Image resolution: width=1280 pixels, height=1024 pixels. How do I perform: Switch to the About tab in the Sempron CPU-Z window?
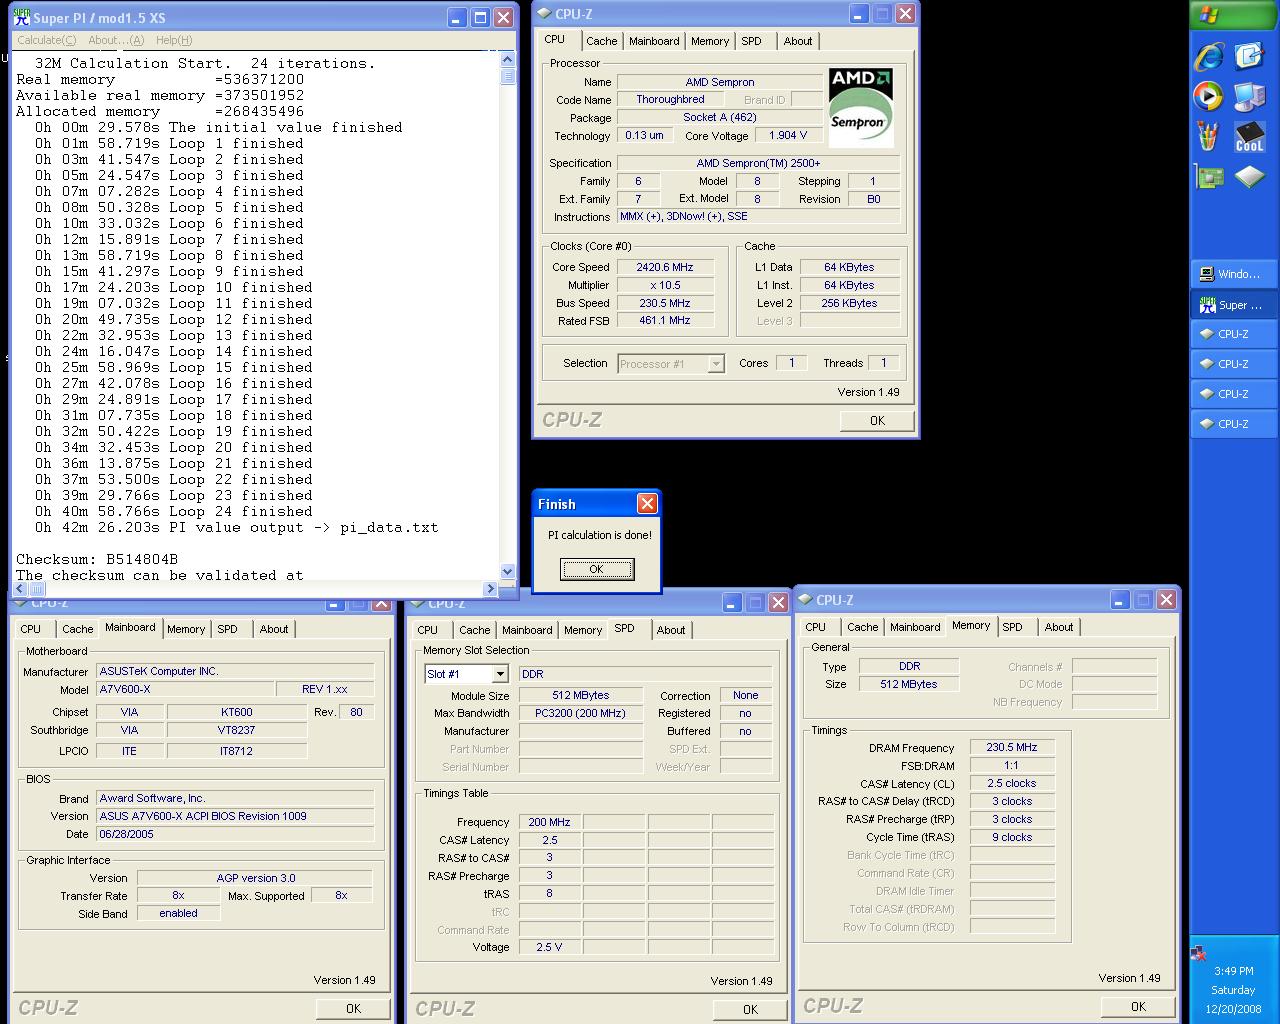pyautogui.click(x=798, y=41)
